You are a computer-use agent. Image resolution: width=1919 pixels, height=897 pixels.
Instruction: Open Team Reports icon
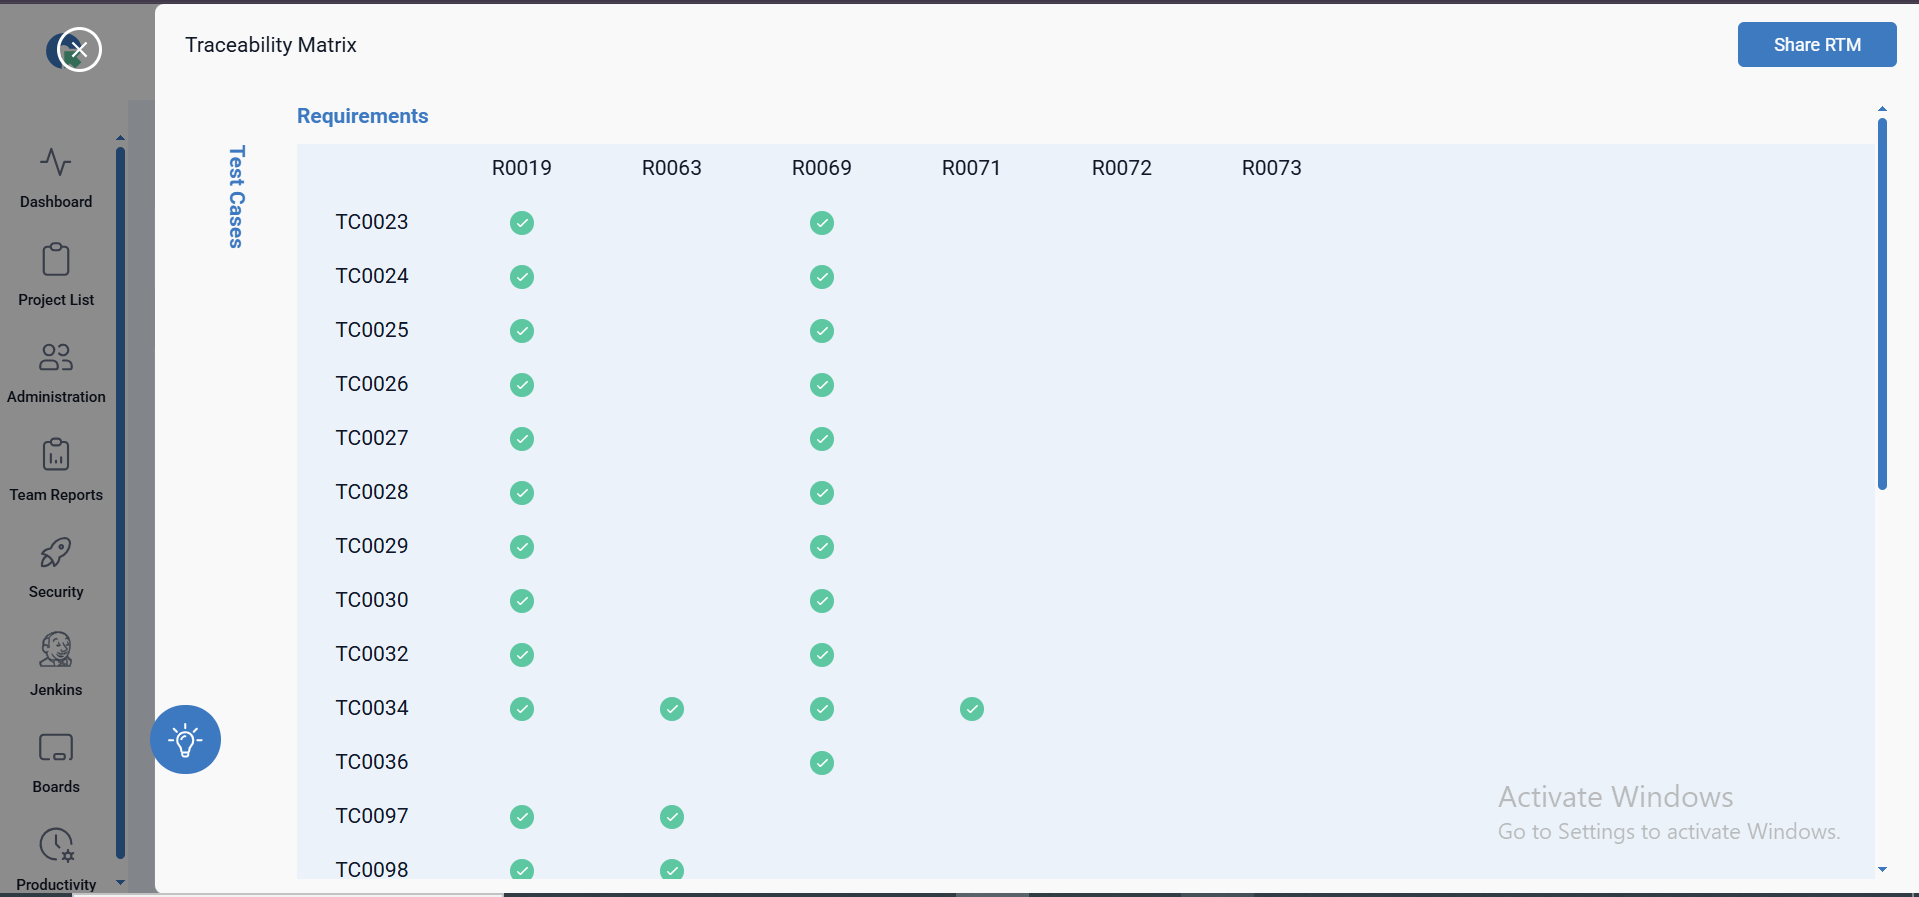(56, 455)
